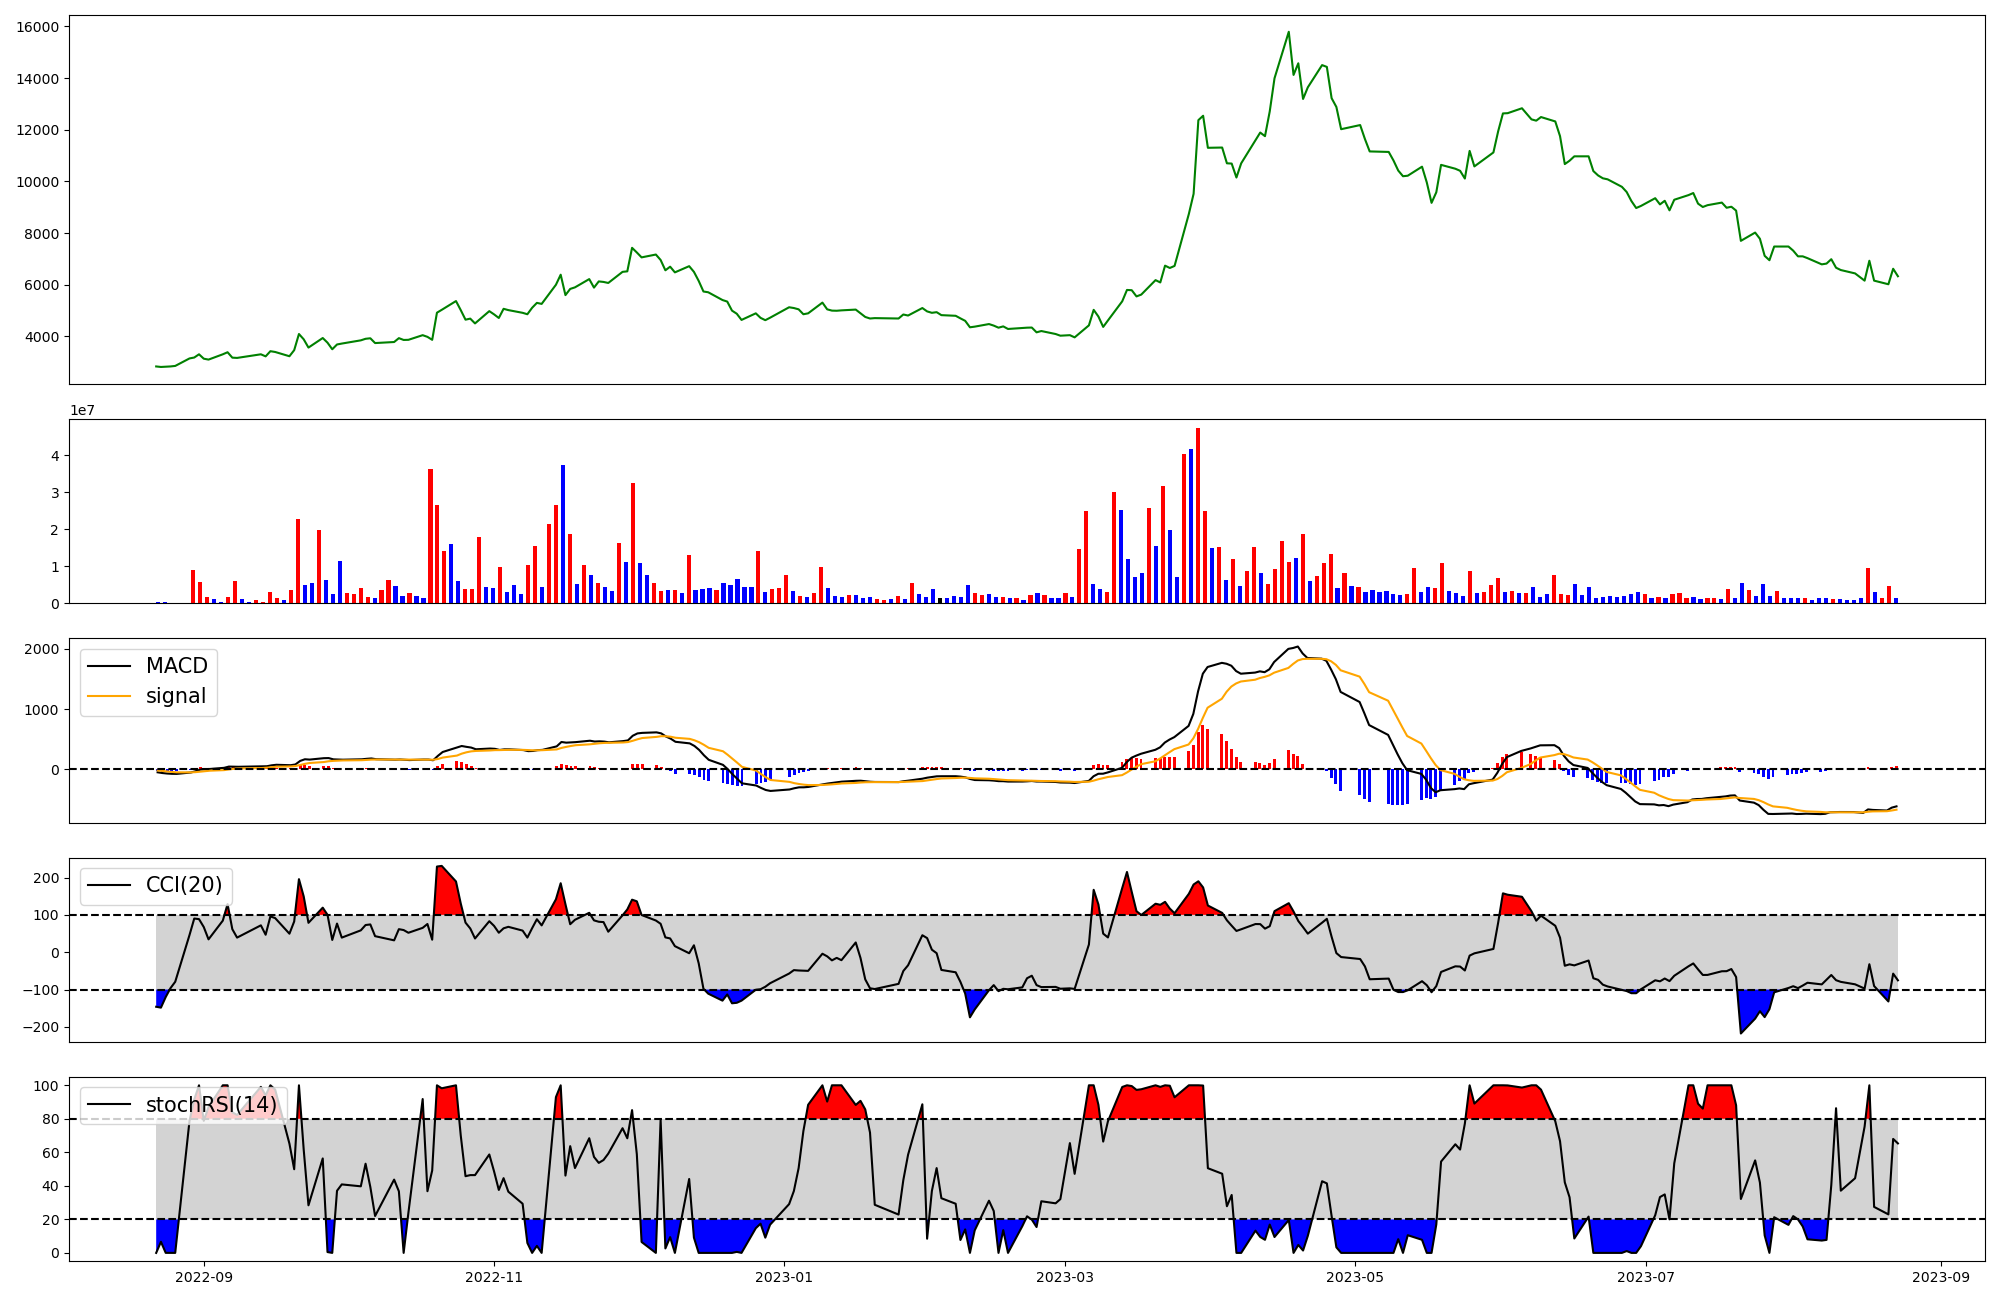This screenshot has height=1300, width=2000.
Task: Click the 2000 tick on the MACD axis
Action: pyautogui.click(x=41, y=649)
